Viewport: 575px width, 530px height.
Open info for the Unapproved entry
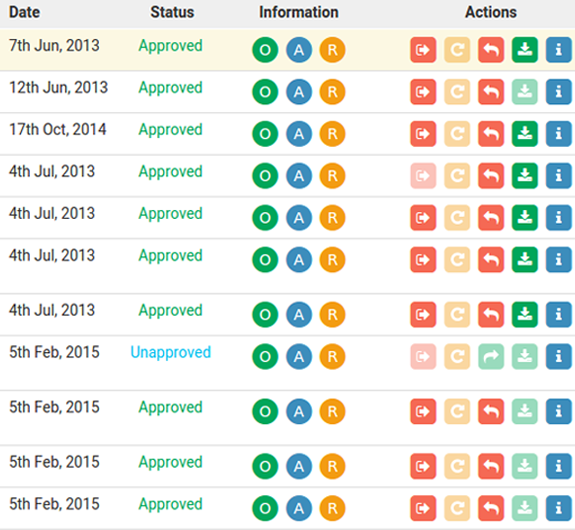point(558,356)
